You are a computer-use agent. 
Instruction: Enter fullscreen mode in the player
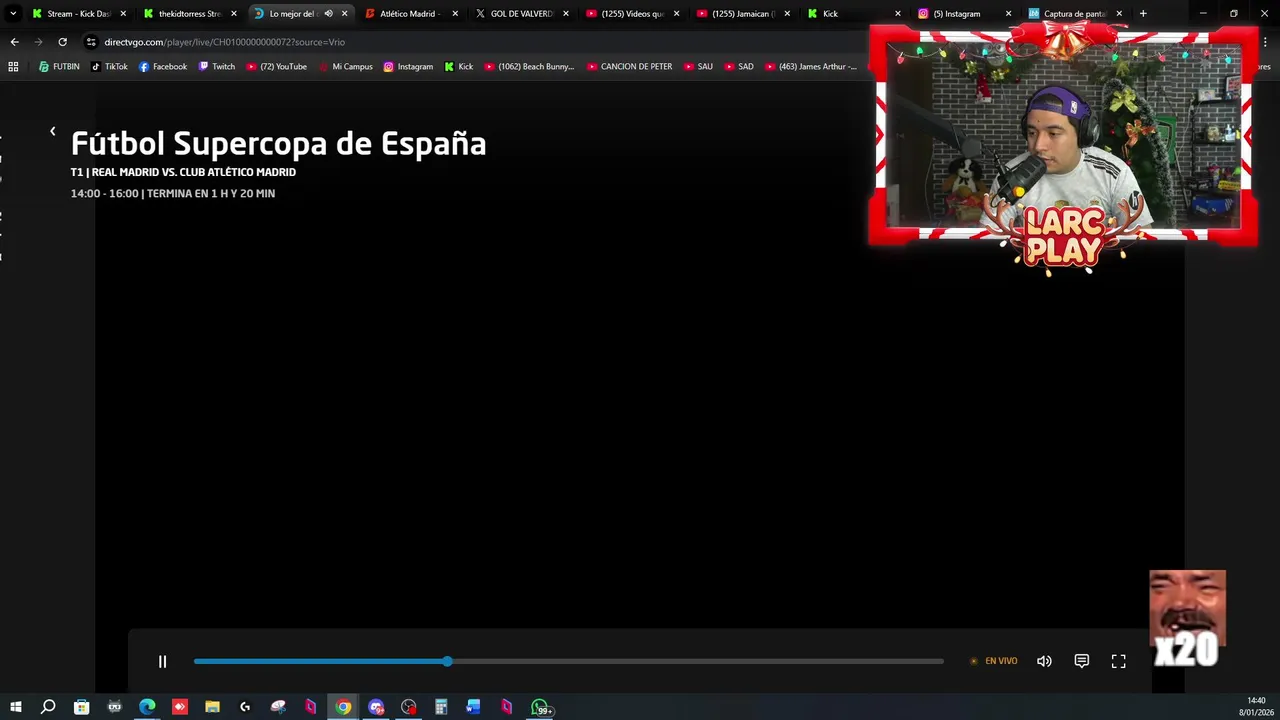tap(1118, 661)
